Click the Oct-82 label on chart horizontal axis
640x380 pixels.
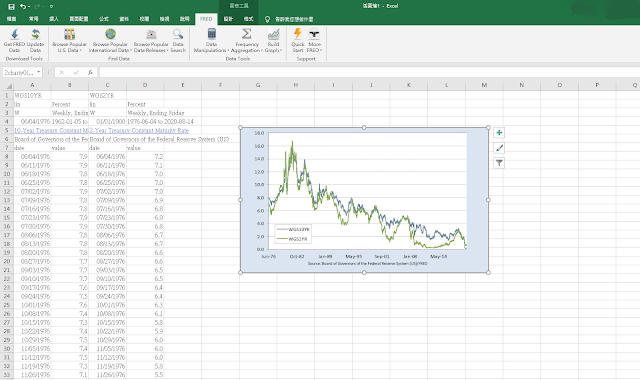pos(297,257)
